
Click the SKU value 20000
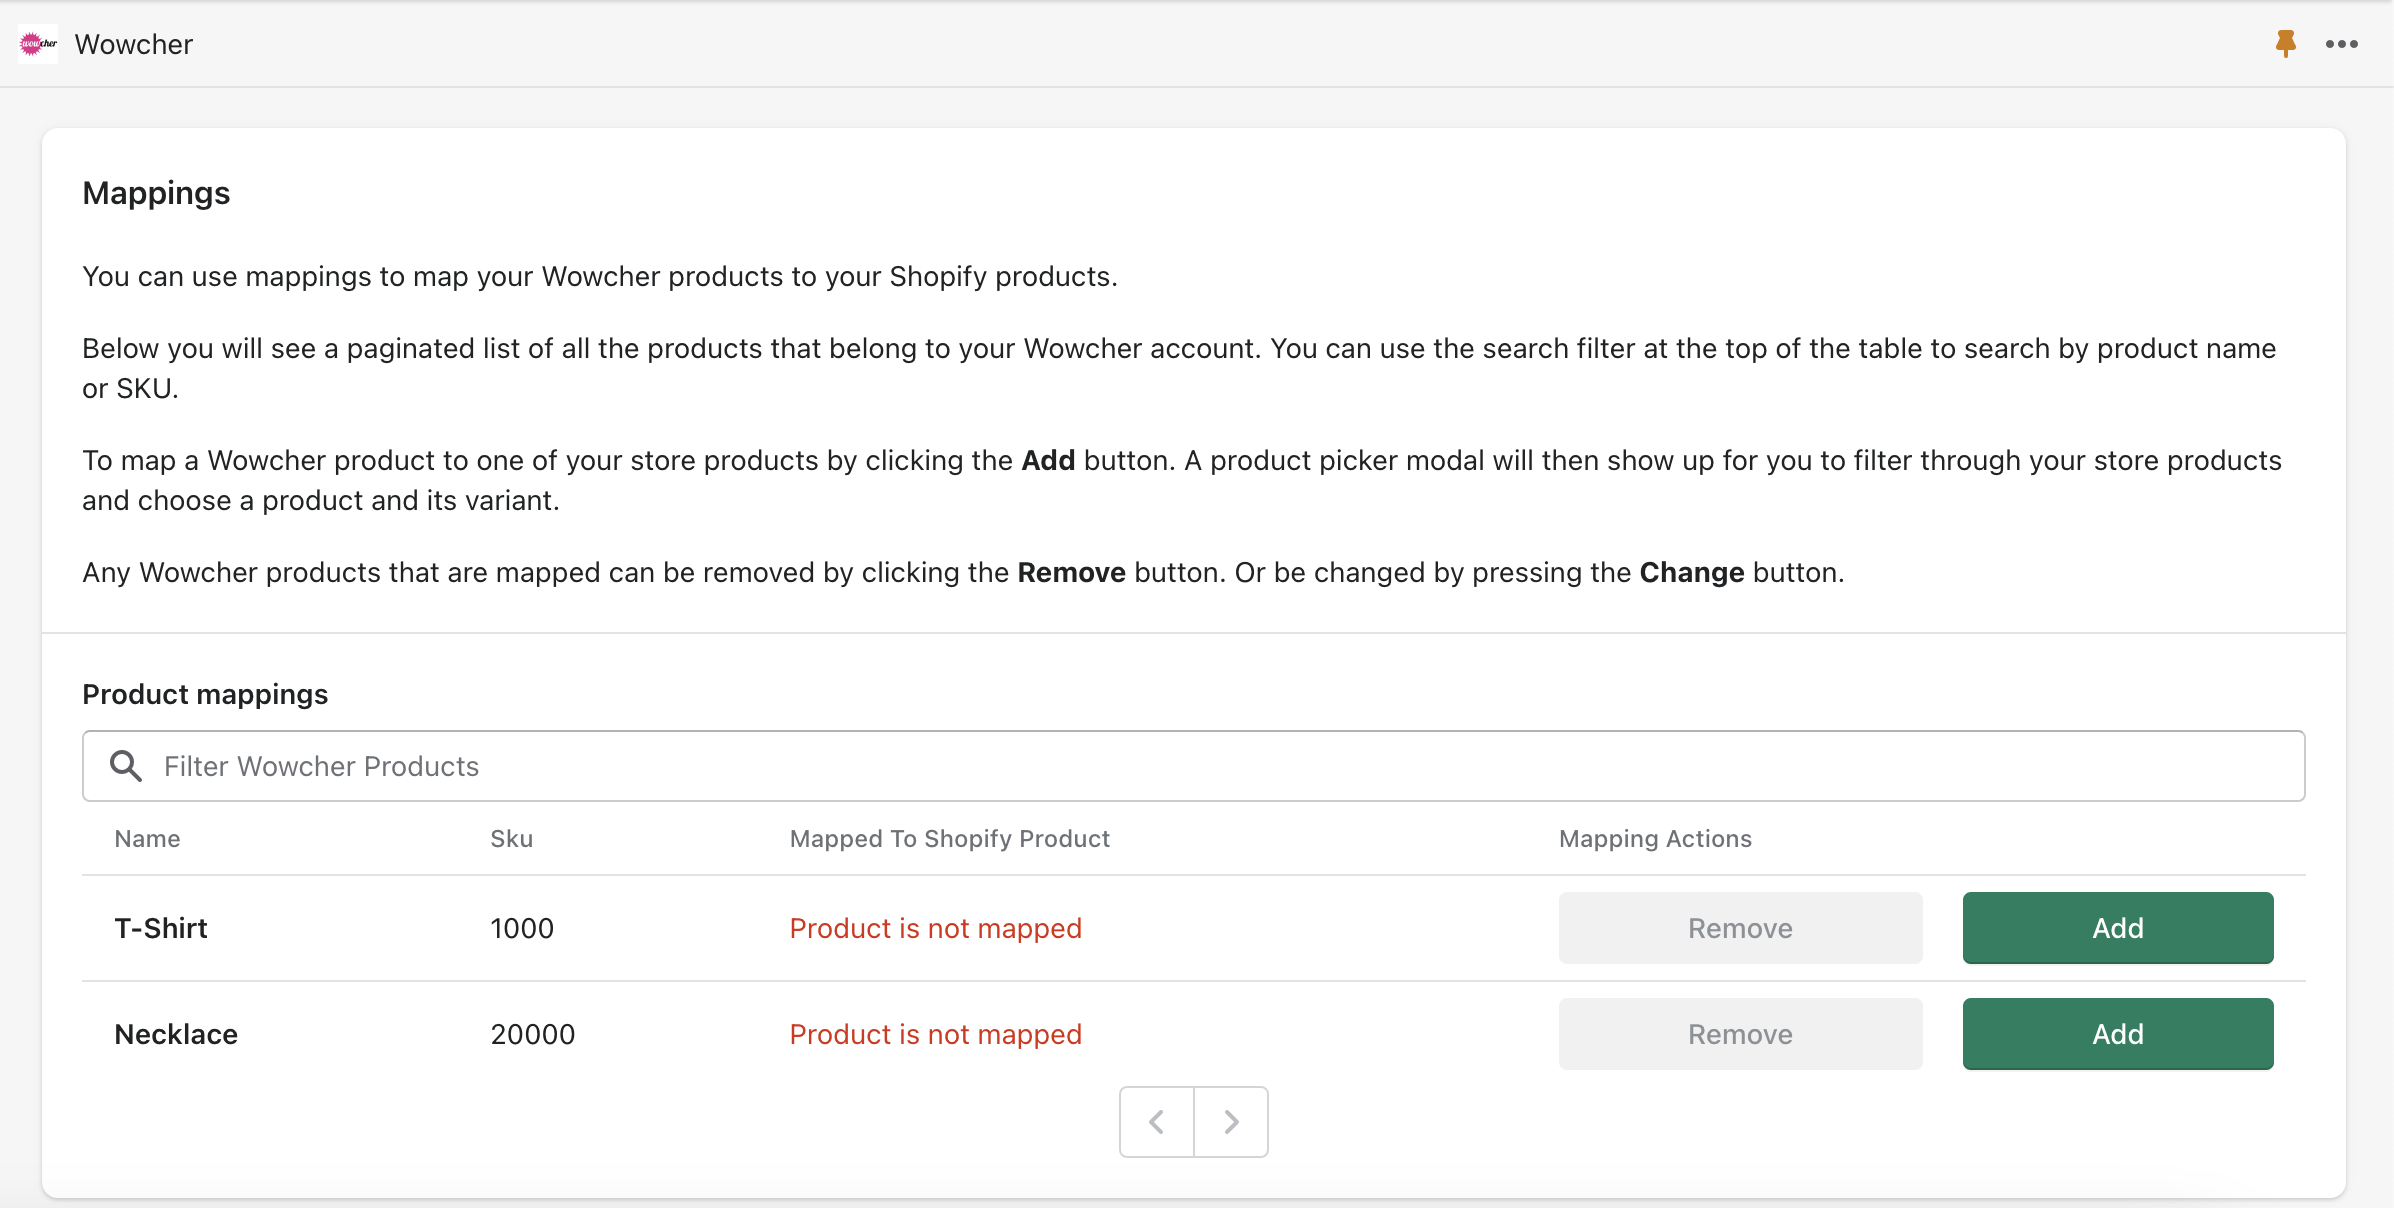coord(533,1034)
